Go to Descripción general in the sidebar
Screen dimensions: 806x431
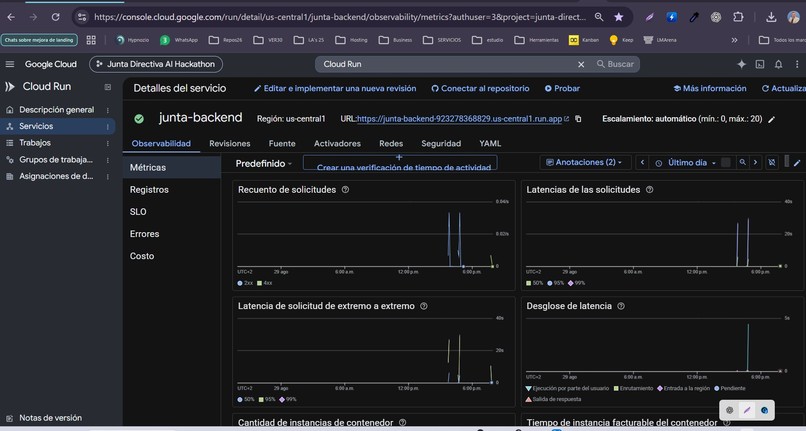[x=57, y=110]
